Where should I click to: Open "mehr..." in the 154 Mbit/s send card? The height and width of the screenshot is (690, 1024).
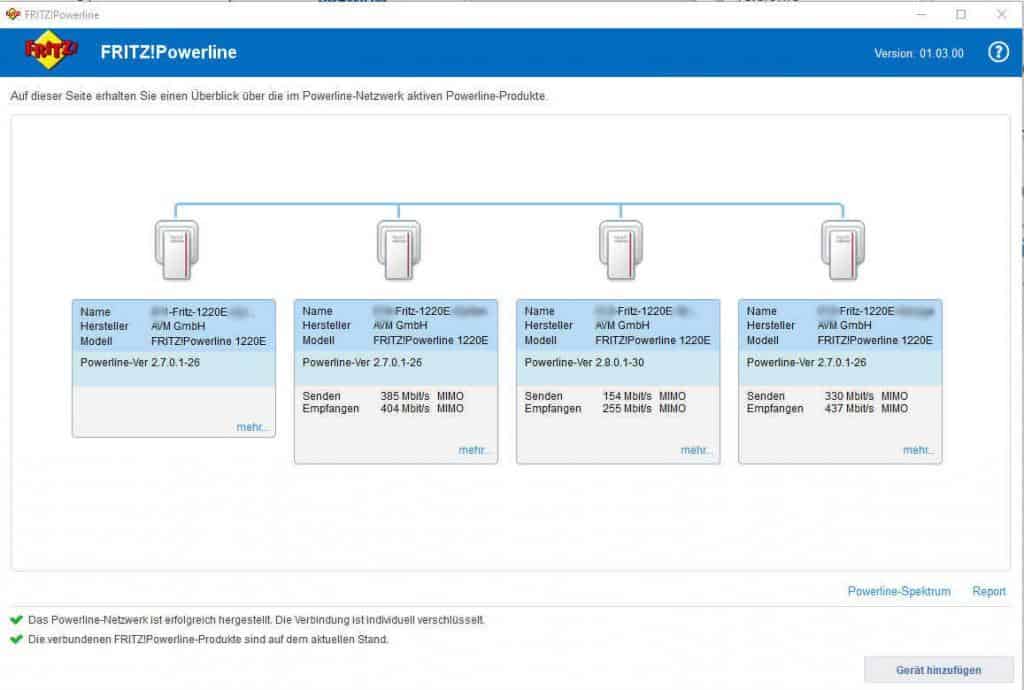pyautogui.click(x=696, y=450)
